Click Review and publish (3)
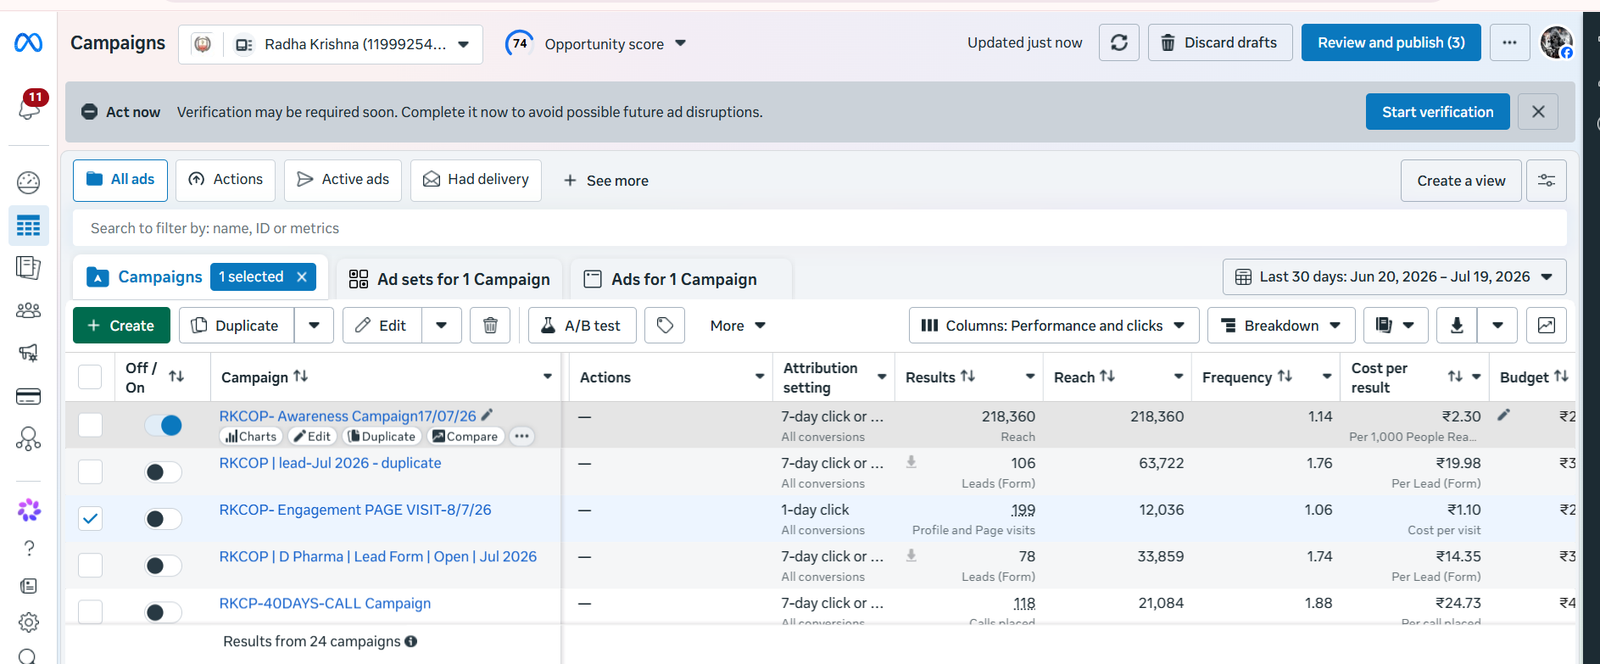Image resolution: width=1600 pixels, height=664 pixels. [x=1391, y=43]
